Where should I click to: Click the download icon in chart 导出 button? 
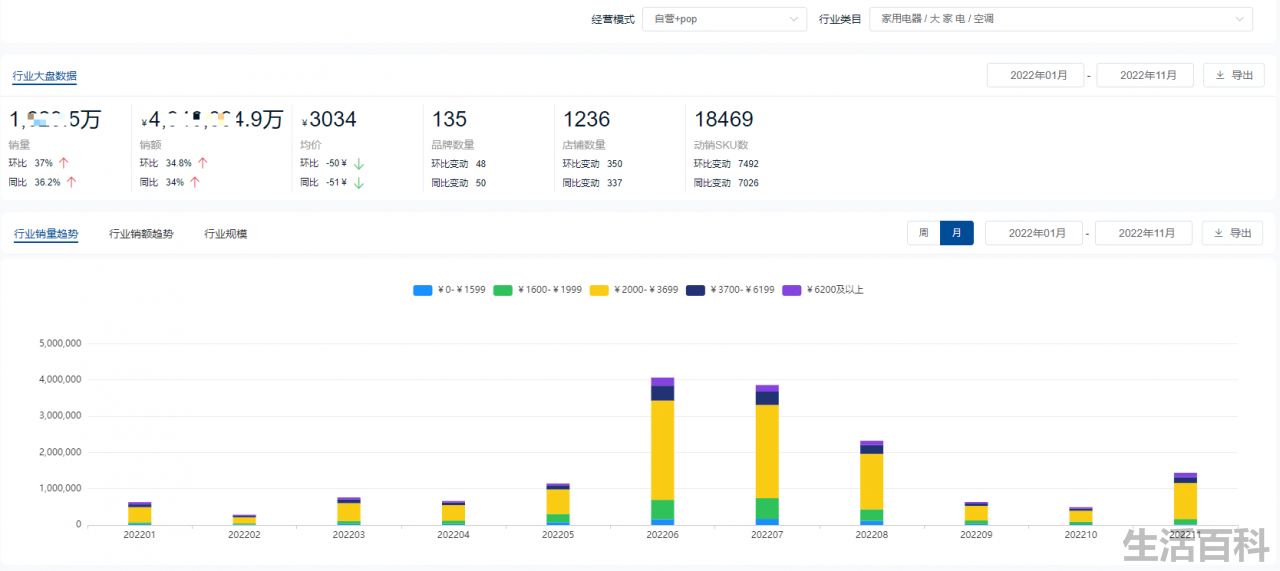1219,233
